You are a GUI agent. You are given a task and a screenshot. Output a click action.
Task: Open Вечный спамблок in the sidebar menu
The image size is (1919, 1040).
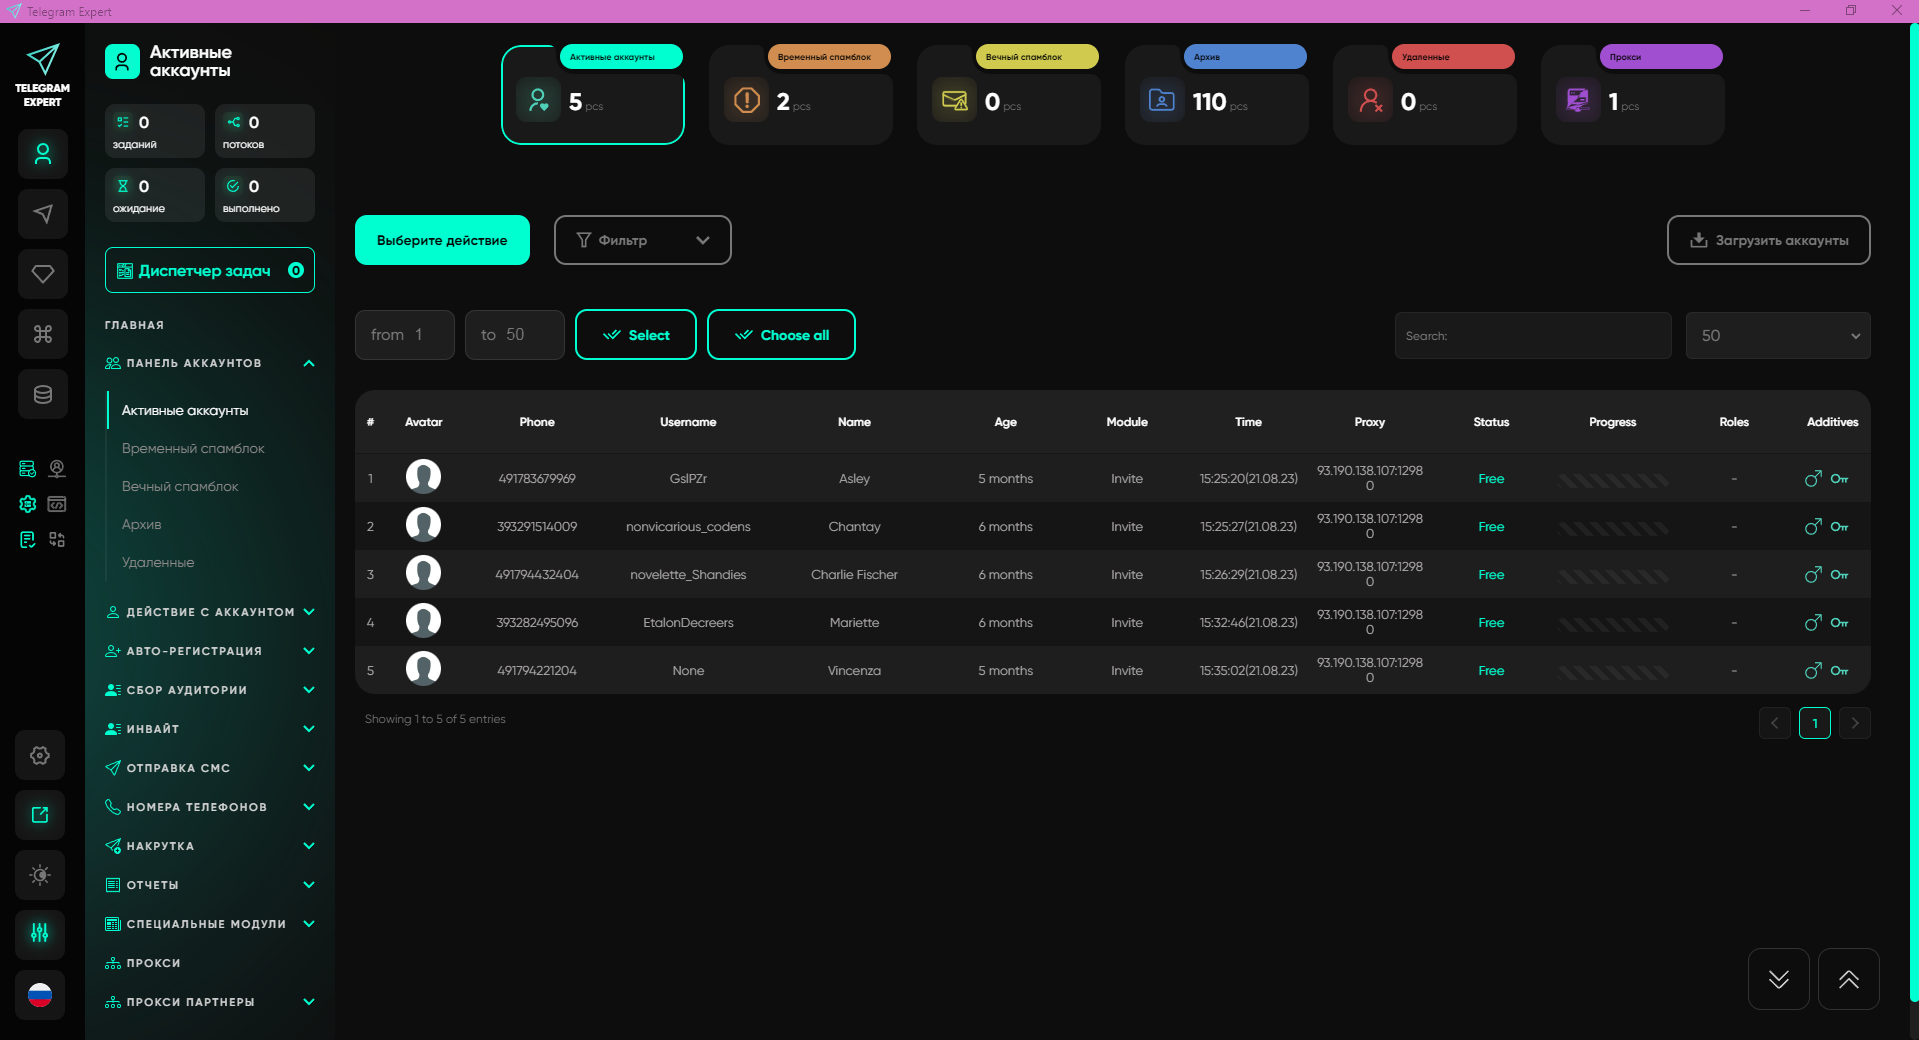pyautogui.click(x=180, y=487)
